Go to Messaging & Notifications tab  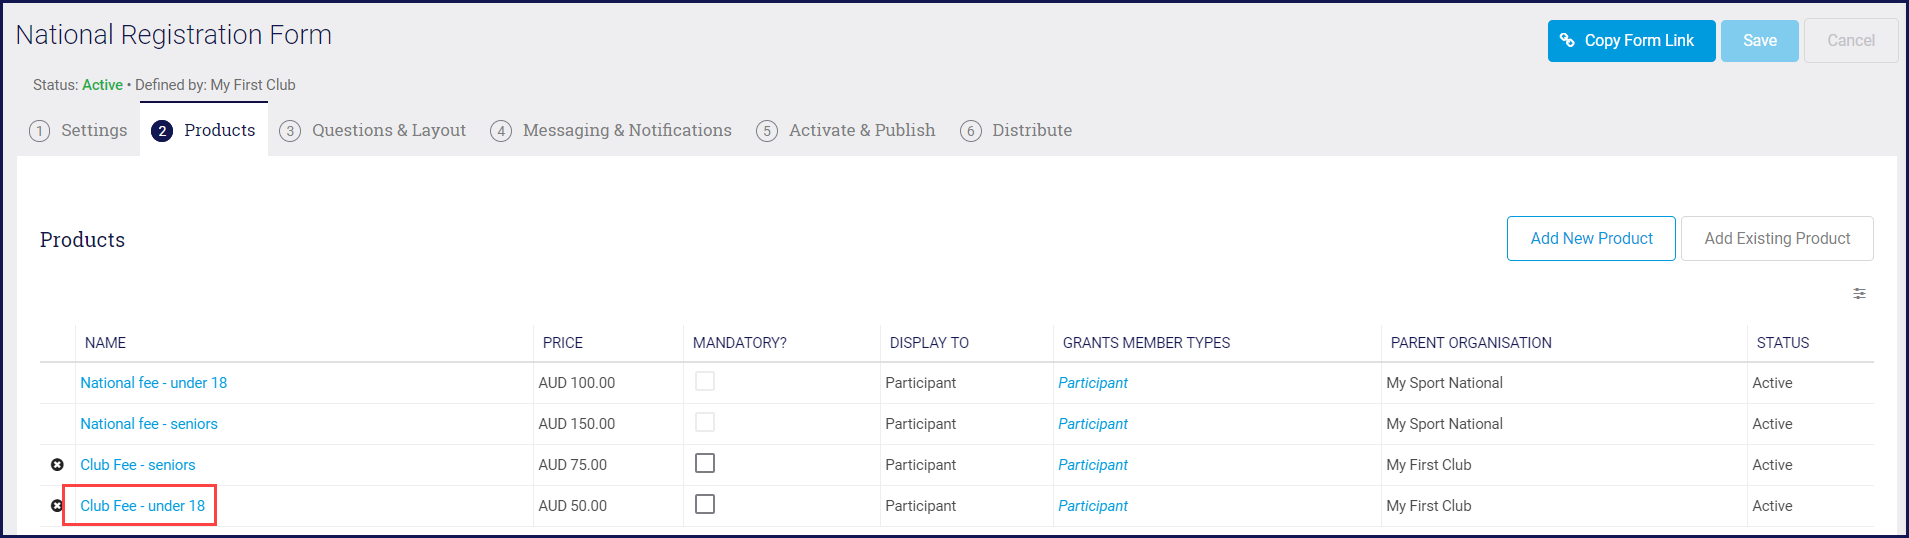tap(627, 131)
